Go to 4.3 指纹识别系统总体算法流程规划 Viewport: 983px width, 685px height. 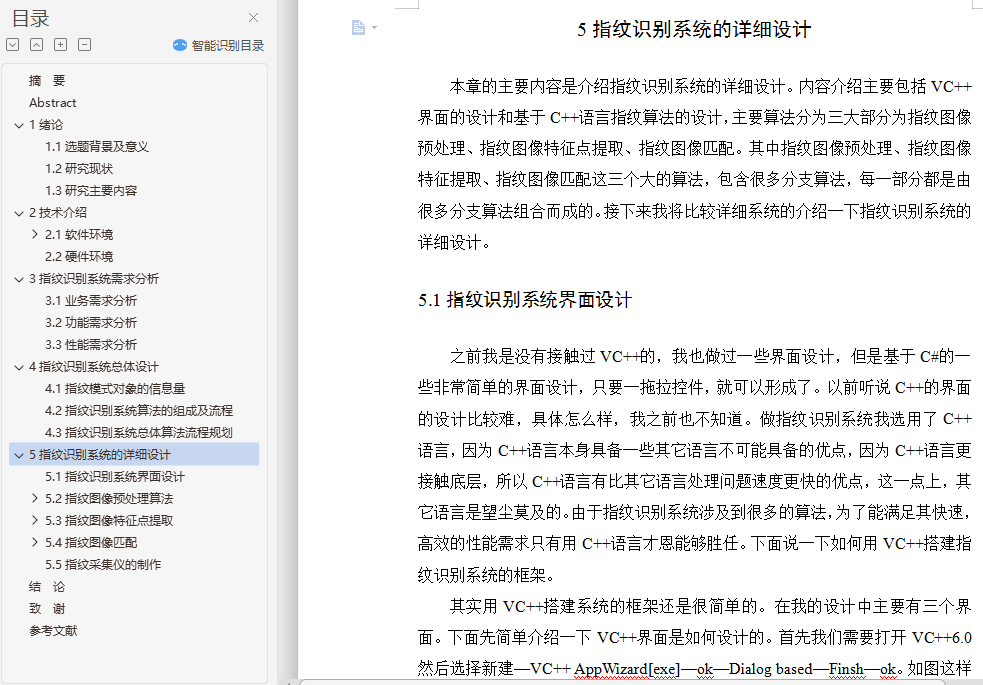point(139,432)
